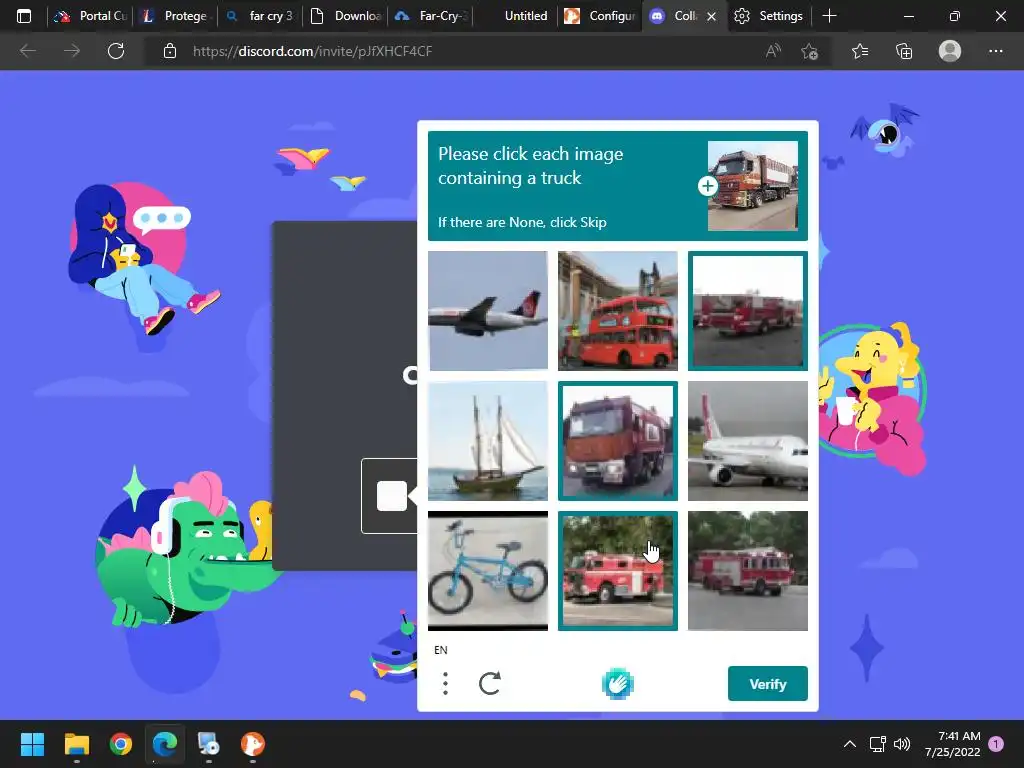Open volume control in tray

coord(902,744)
